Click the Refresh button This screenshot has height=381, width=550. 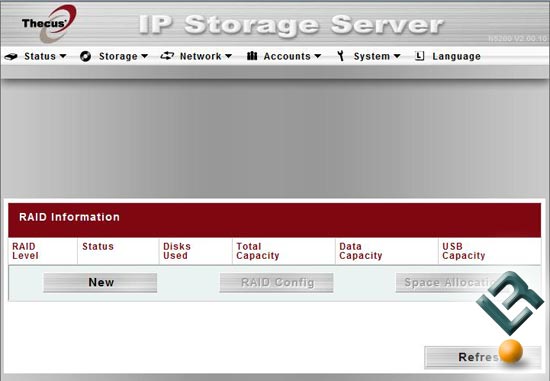(x=482, y=357)
